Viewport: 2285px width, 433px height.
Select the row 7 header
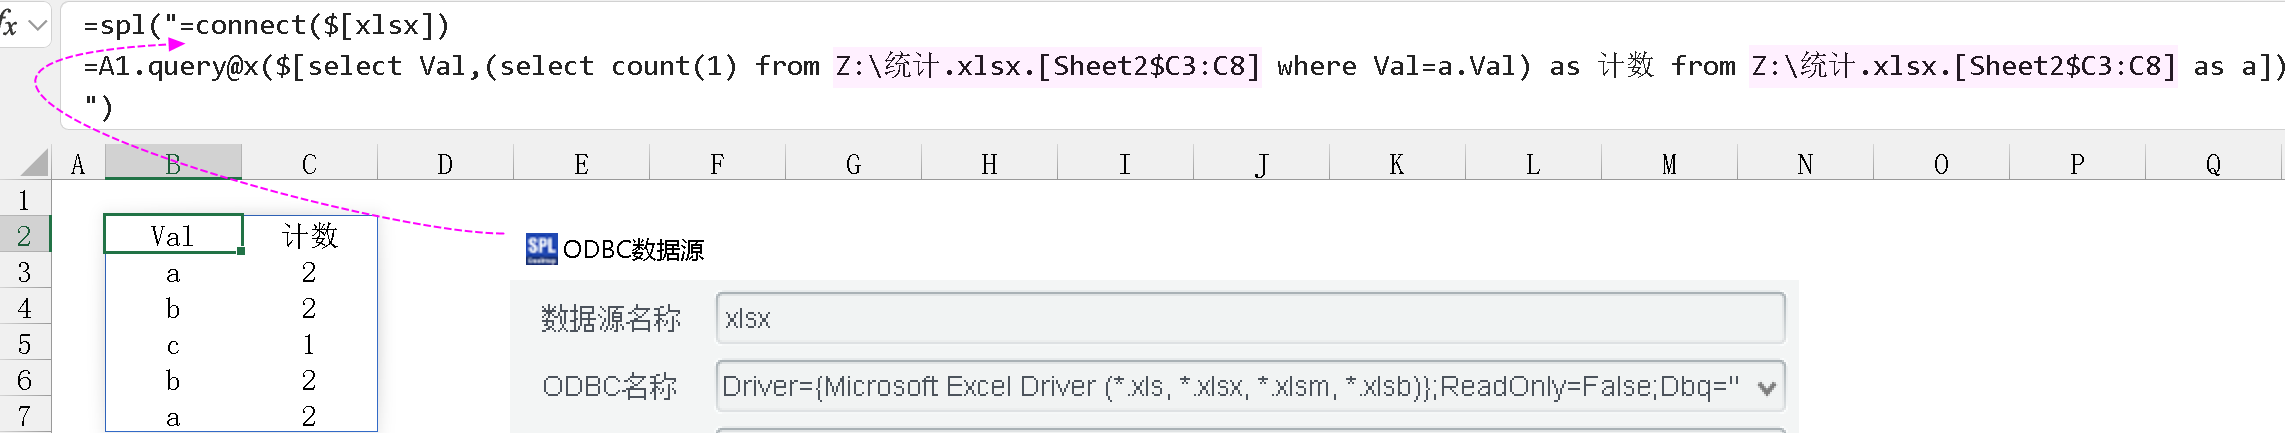[24, 416]
